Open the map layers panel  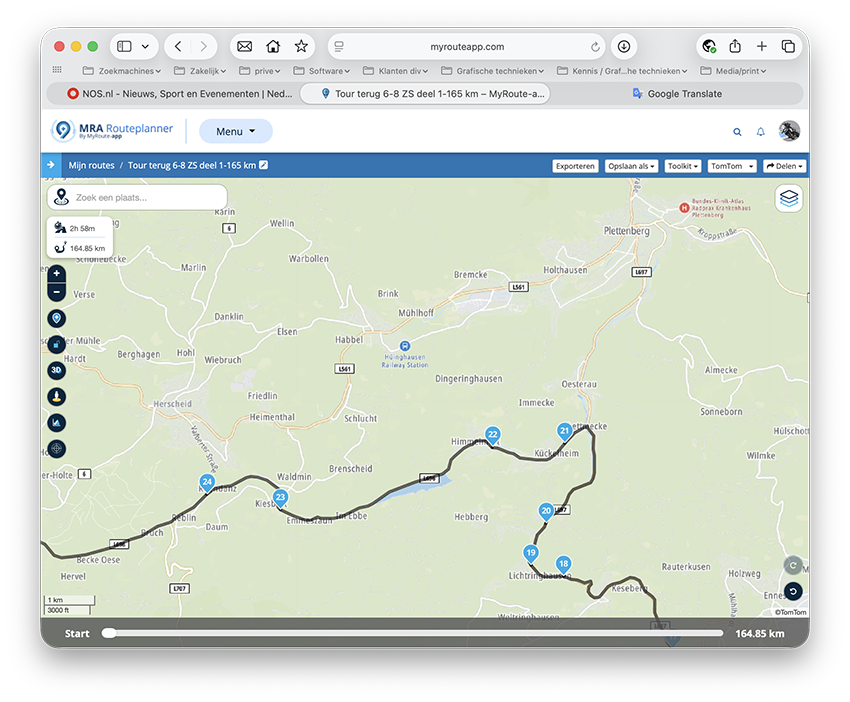tap(789, 198)
